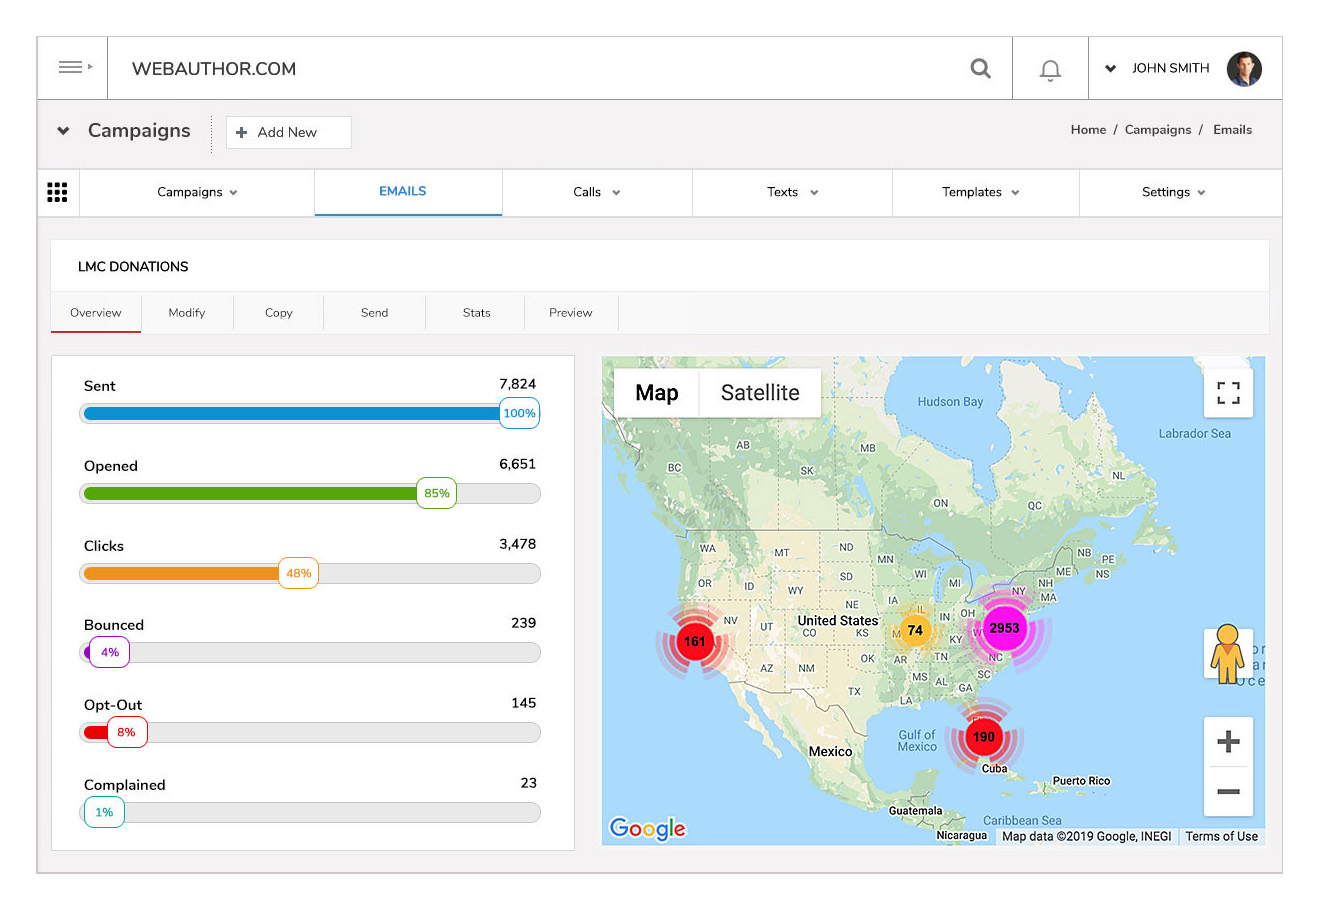Click John Smith's profile avatar
This screenshot has width=1319, height=910.
coord(1244,69)
